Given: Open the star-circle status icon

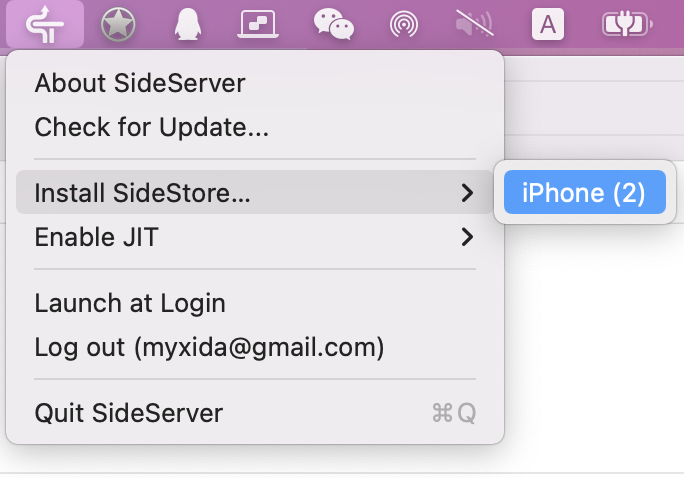Looking at the screenshot, I should click(119, 24).
